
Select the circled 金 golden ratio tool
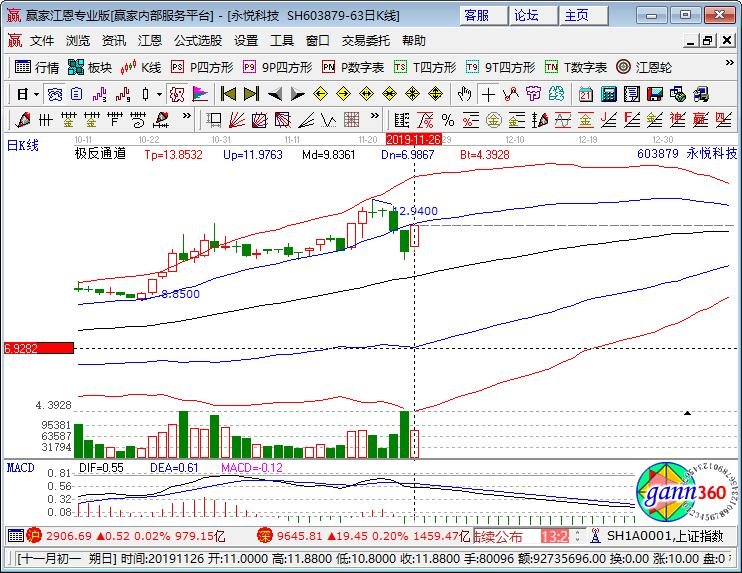[494, 120]
